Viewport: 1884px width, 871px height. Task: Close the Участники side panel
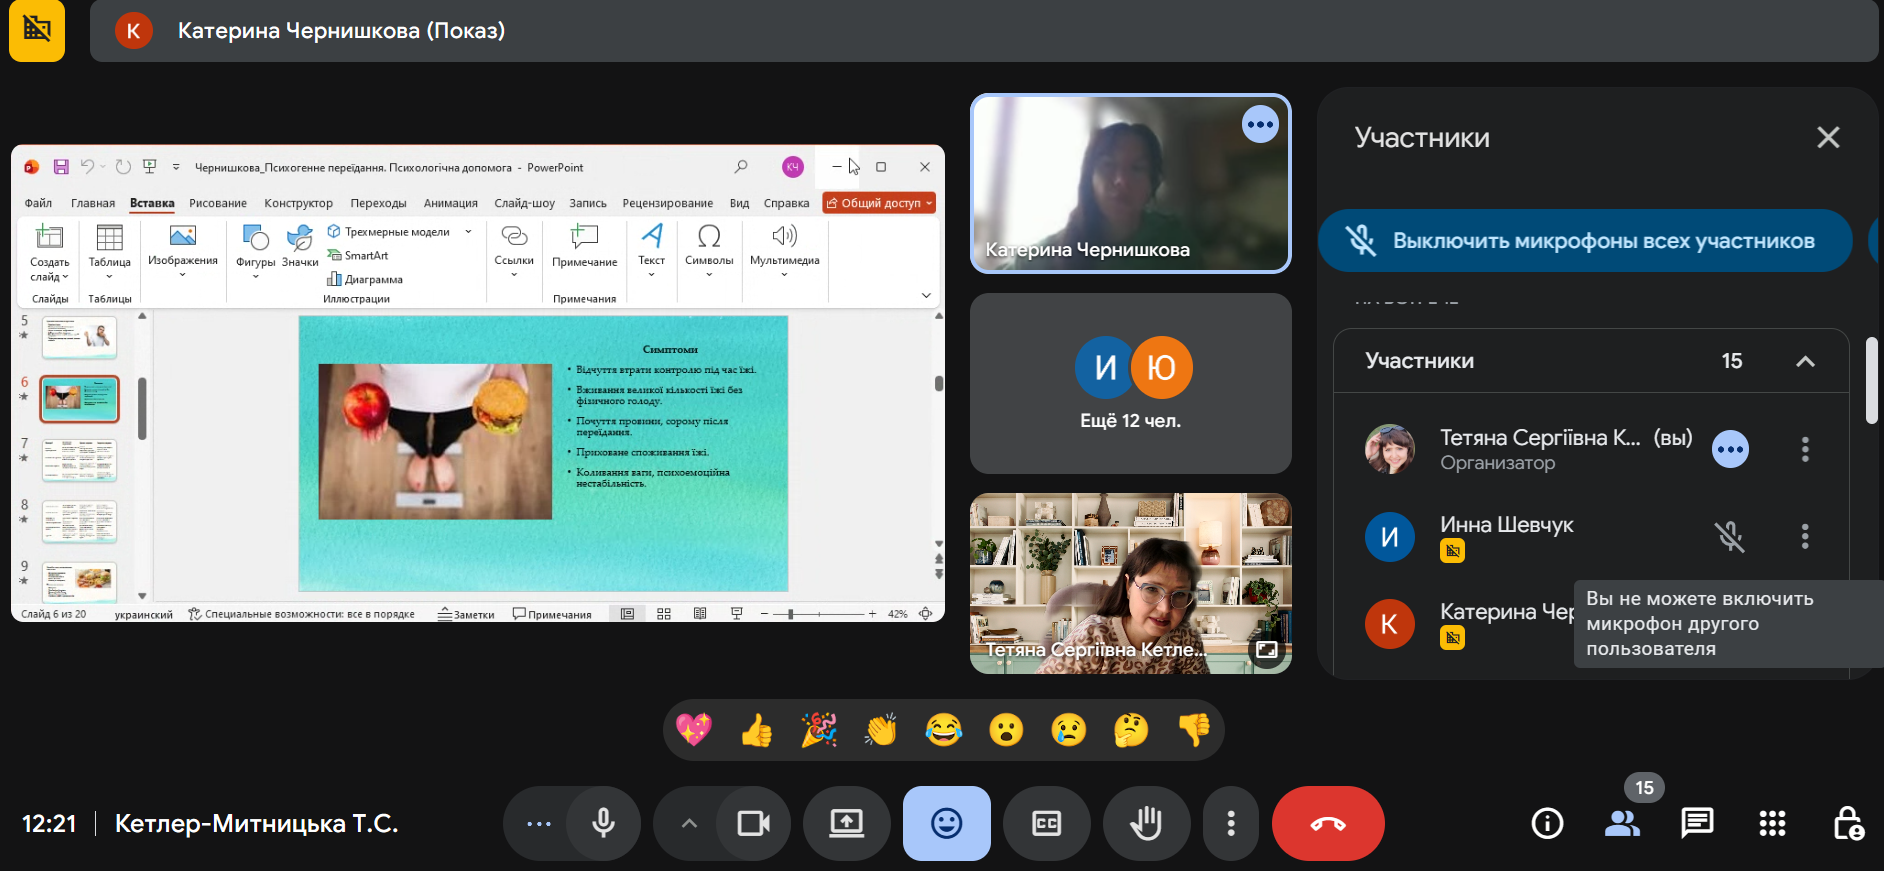pos(1828,138)
